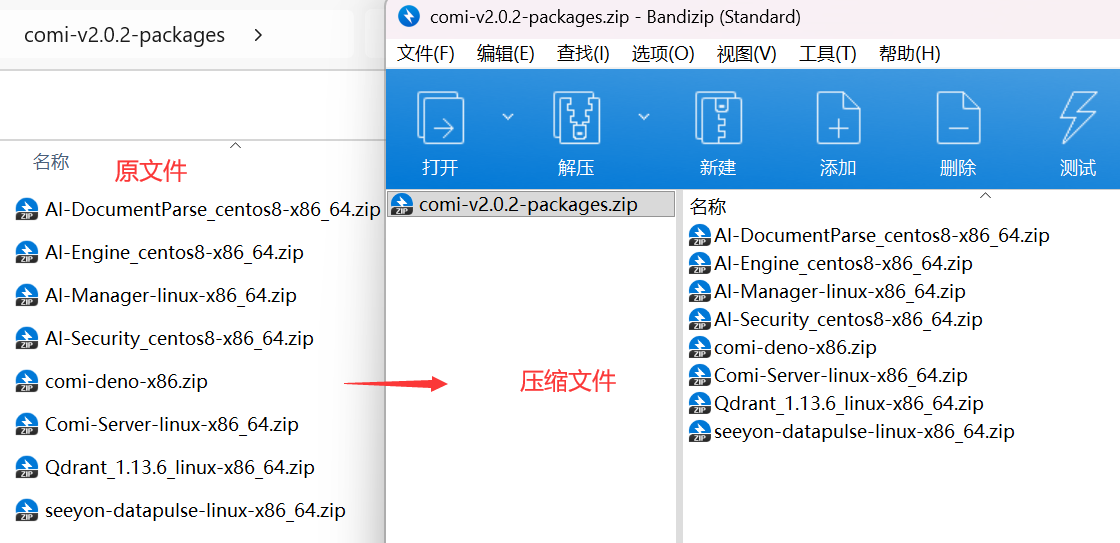Select seeyon-datapulse-linux-x86_64.zip in Bandizip list
The image size is (1120, 543).
coord(865,432)
